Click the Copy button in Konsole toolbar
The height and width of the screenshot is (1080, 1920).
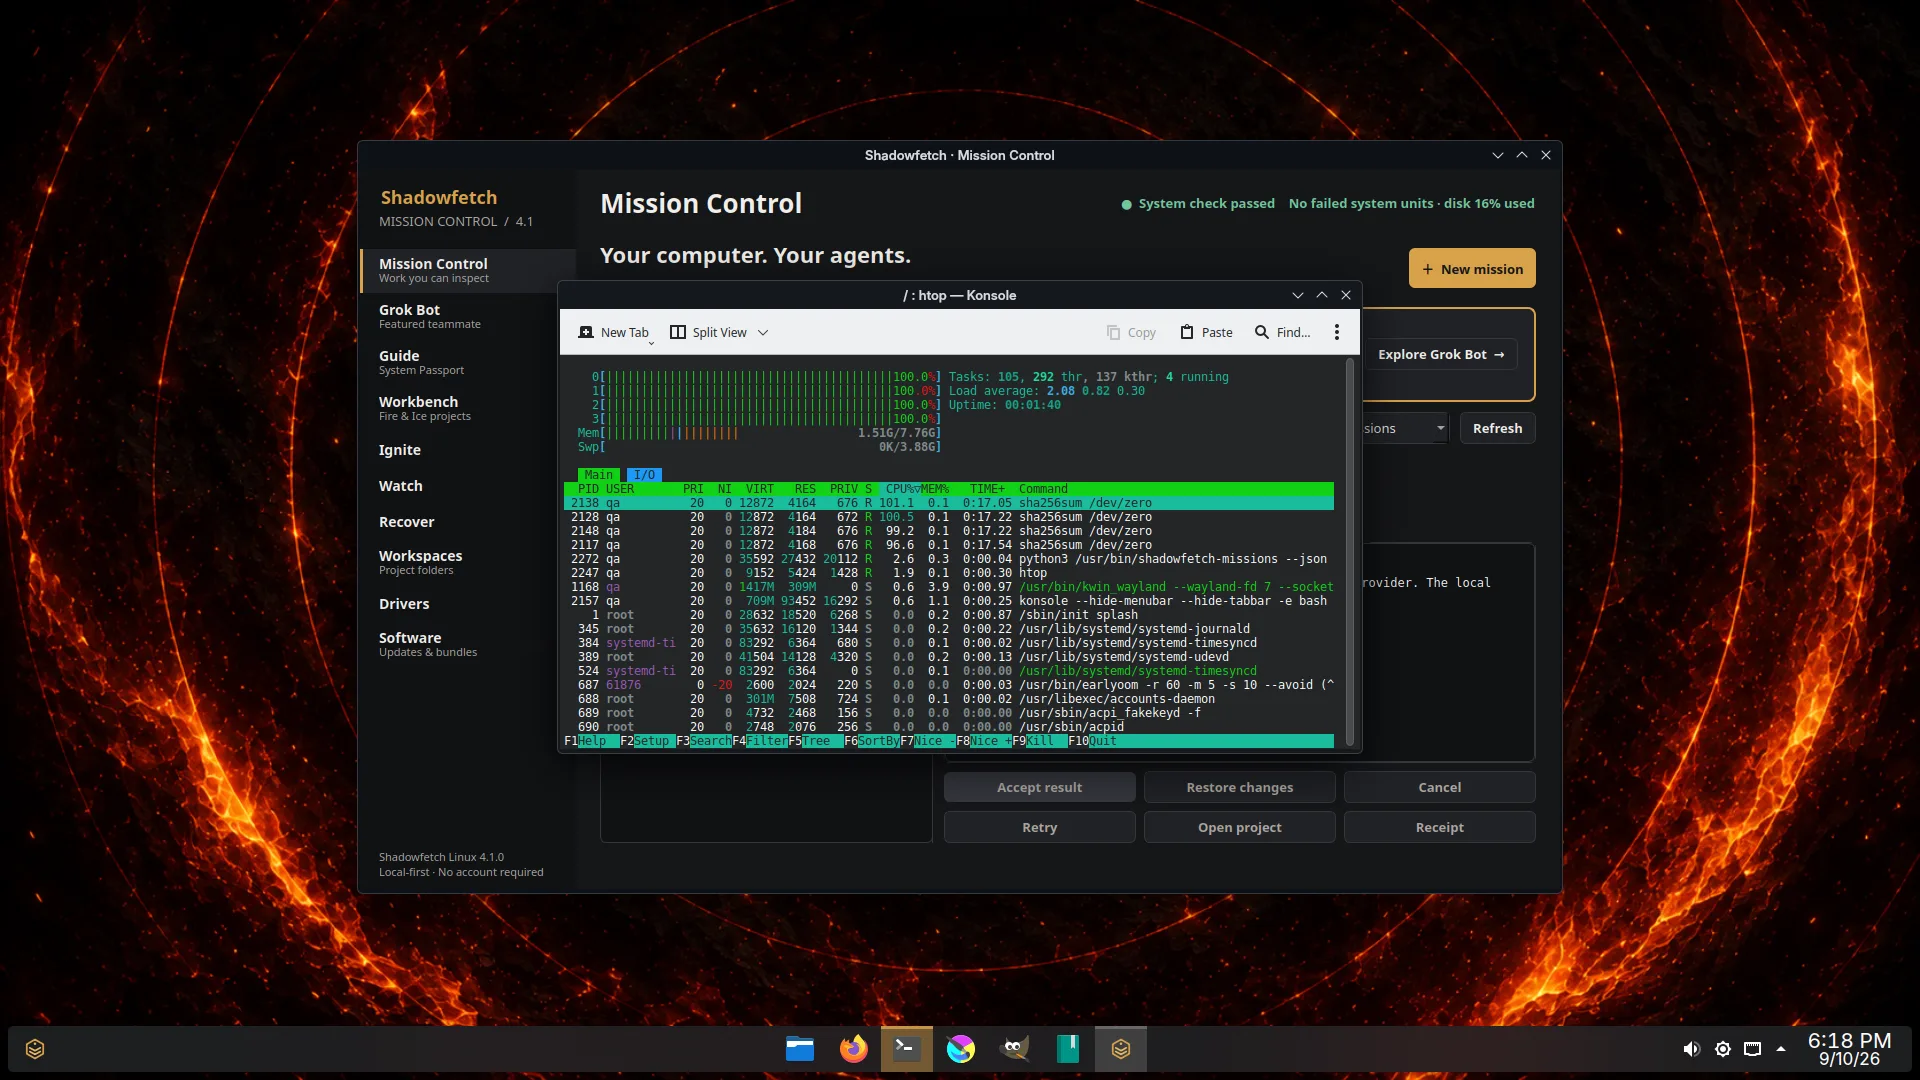pyautogui.click(x=1131, y=332)
